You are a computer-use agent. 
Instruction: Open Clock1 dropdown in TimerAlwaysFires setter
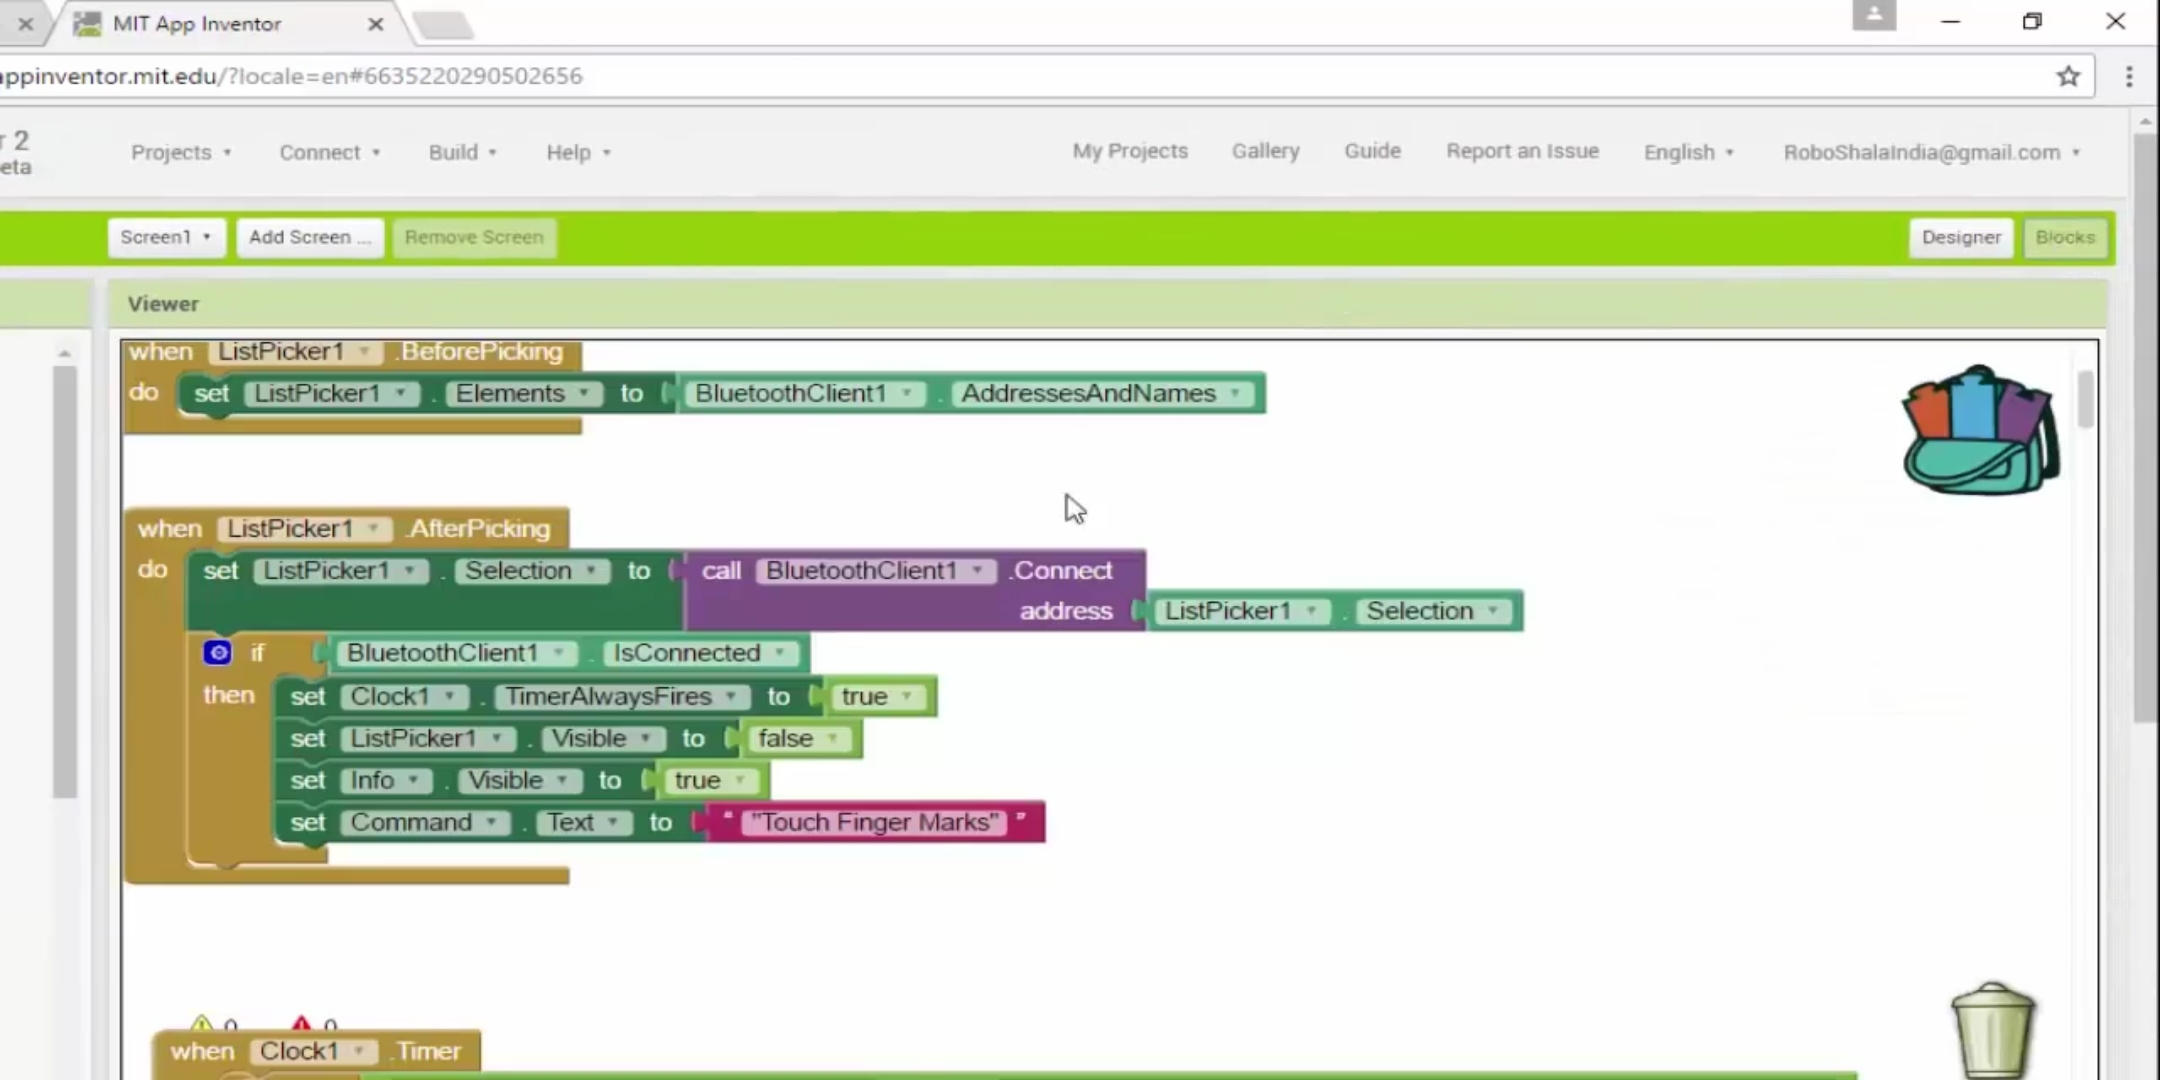[x=403, y=697]
